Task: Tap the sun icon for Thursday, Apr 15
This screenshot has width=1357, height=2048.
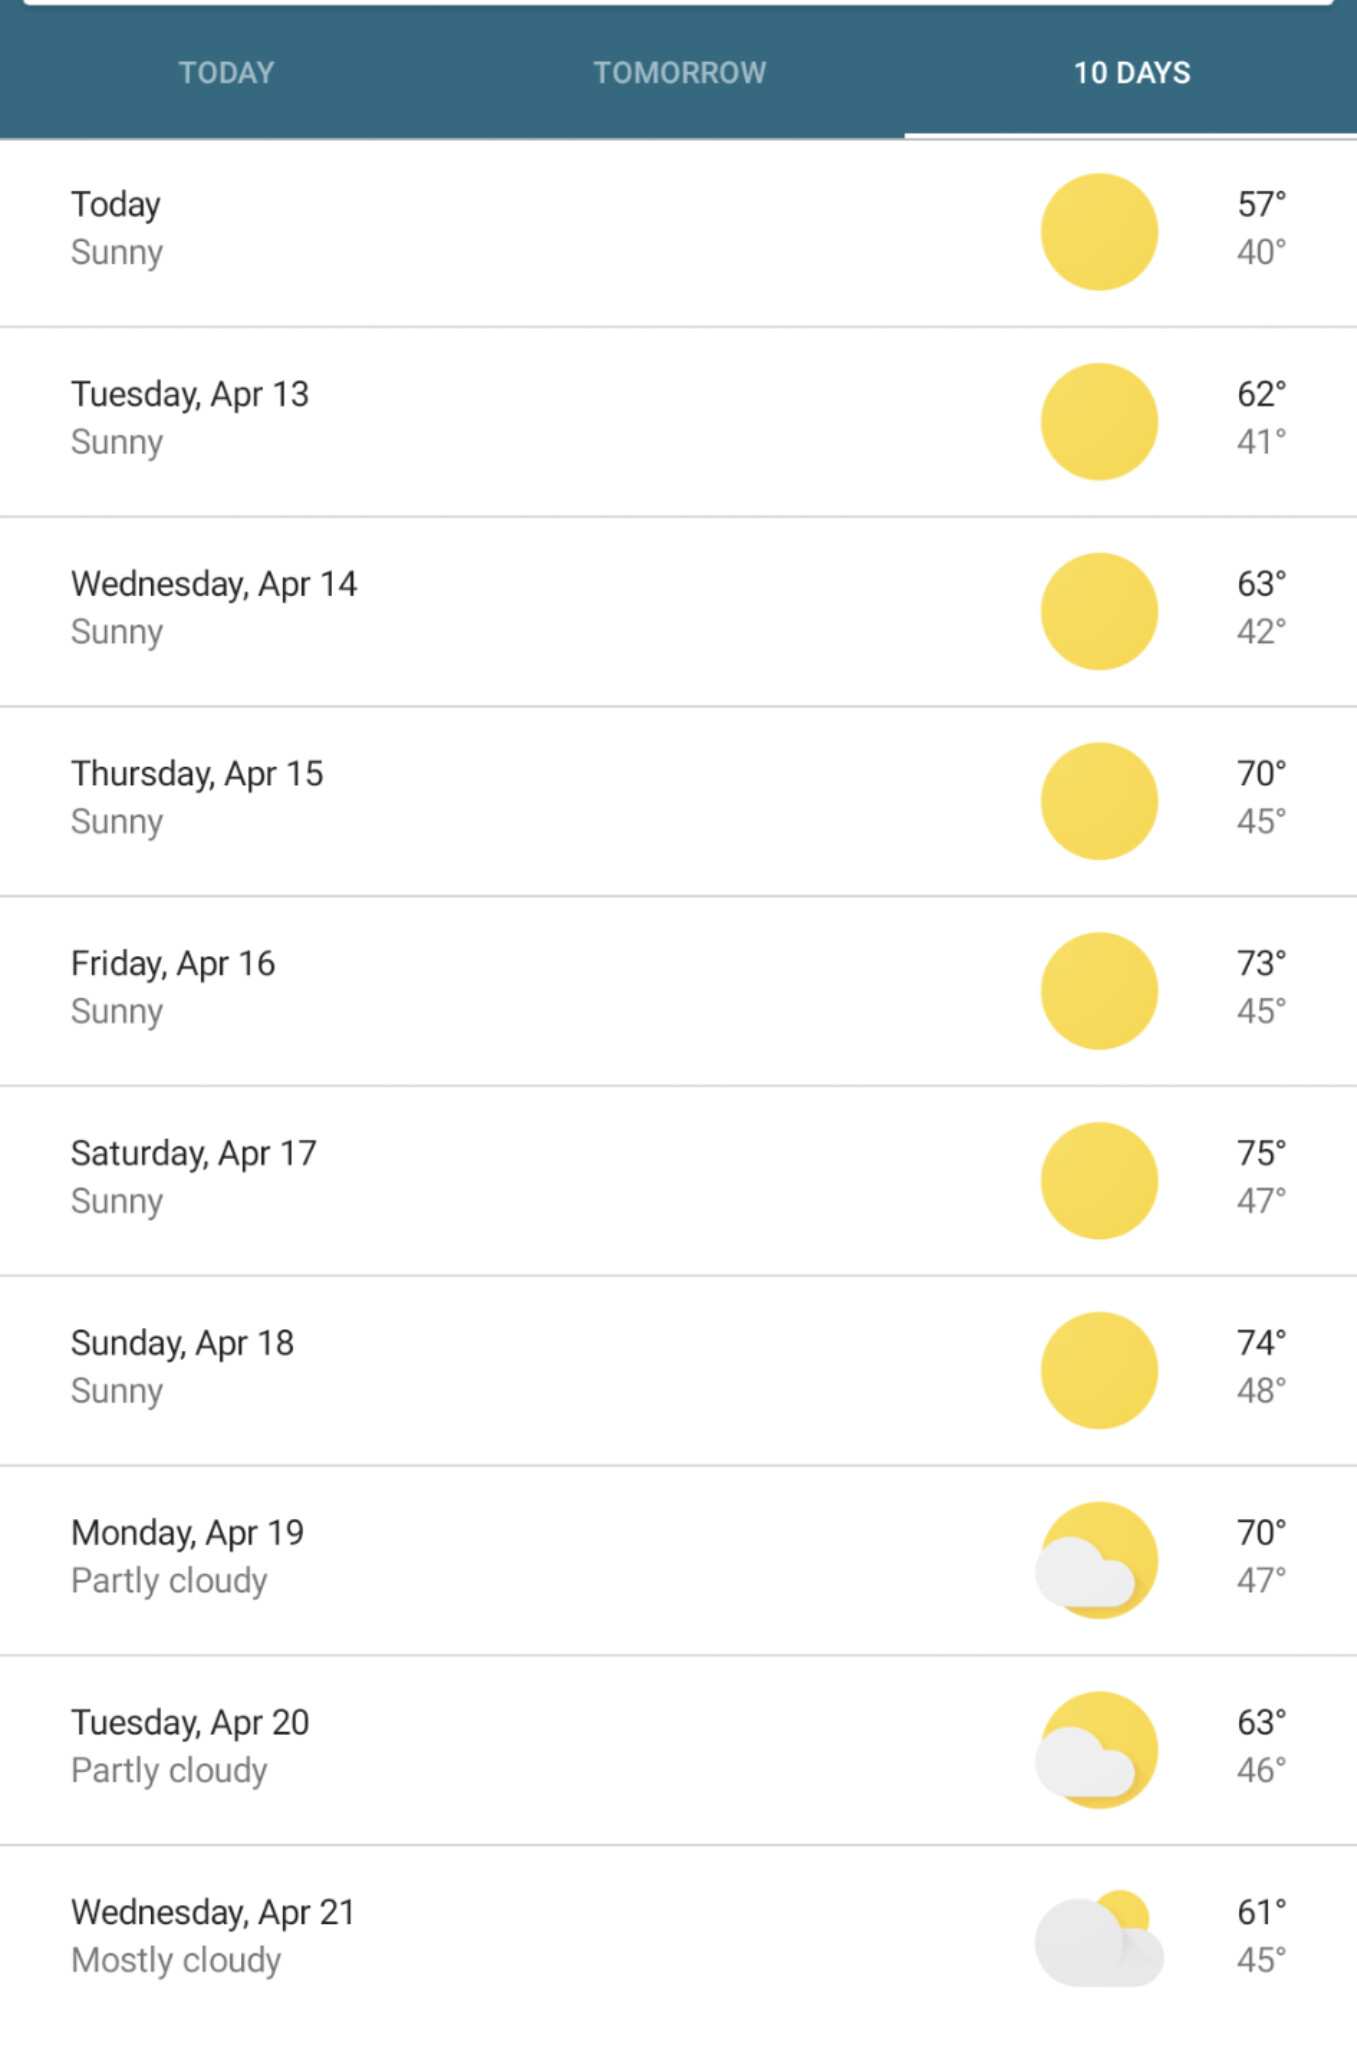Action: tap(1099, 801)
